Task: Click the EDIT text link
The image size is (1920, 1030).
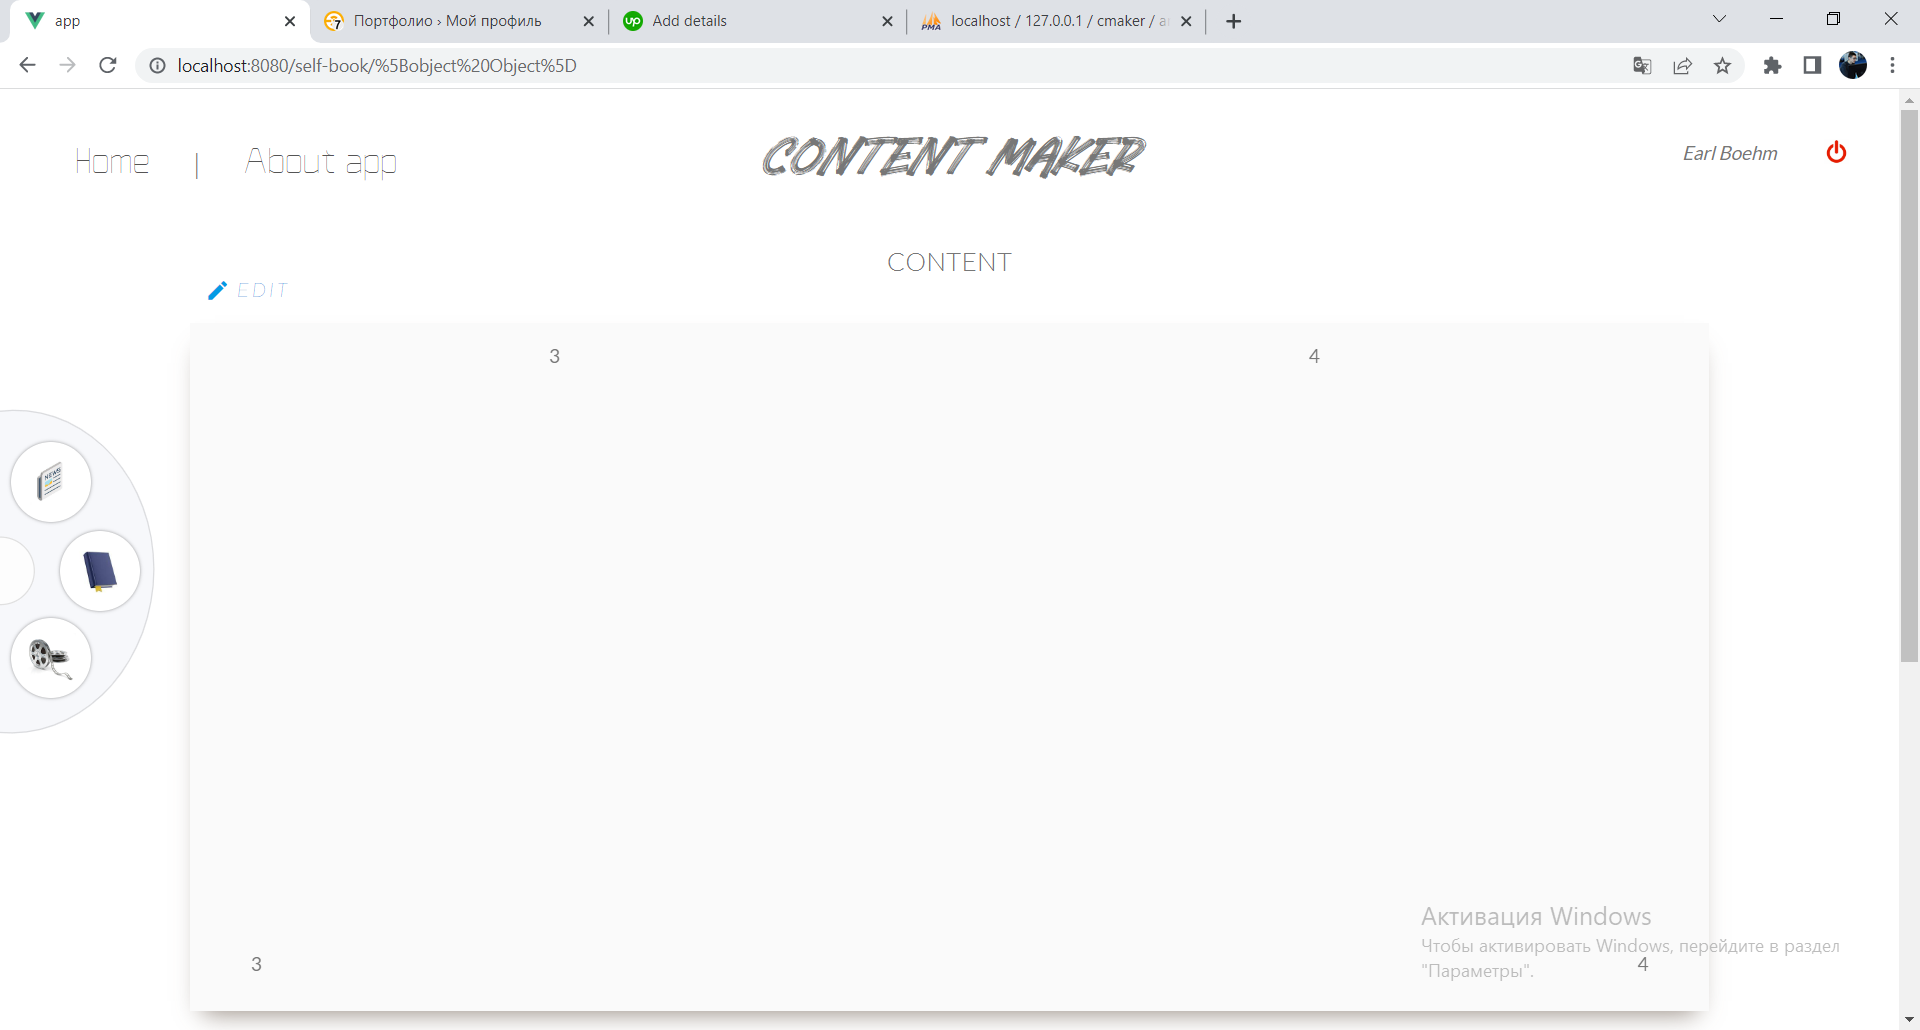Action: (262, 290)
